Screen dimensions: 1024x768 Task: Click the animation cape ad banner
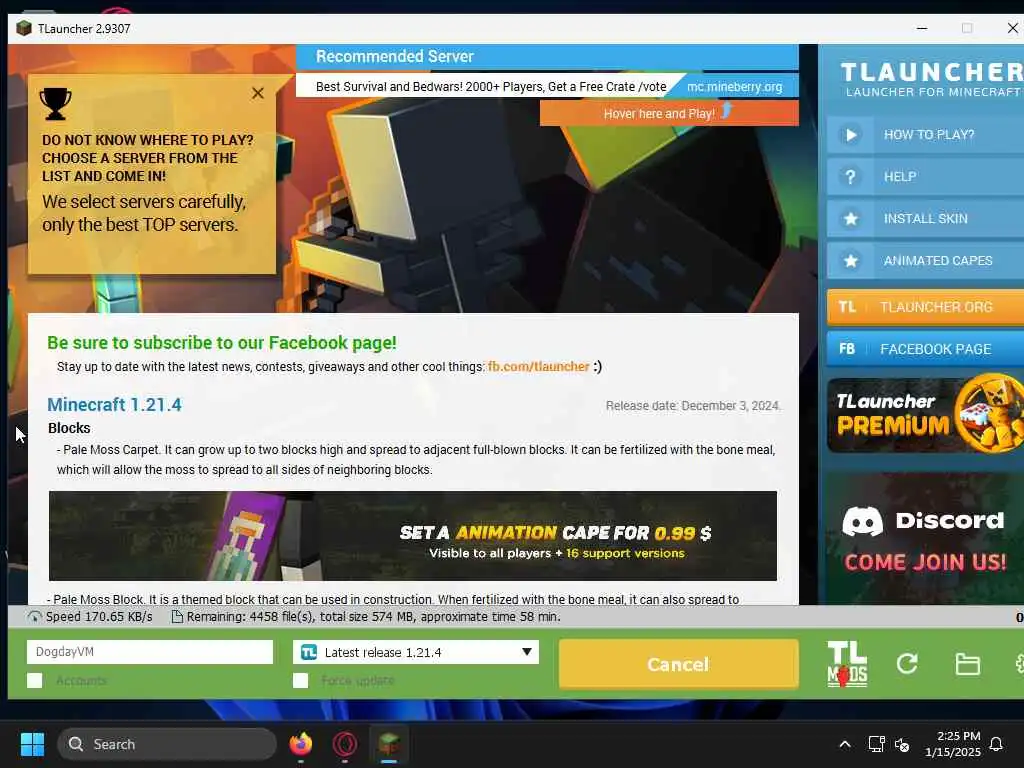click(x=413, y=536)
